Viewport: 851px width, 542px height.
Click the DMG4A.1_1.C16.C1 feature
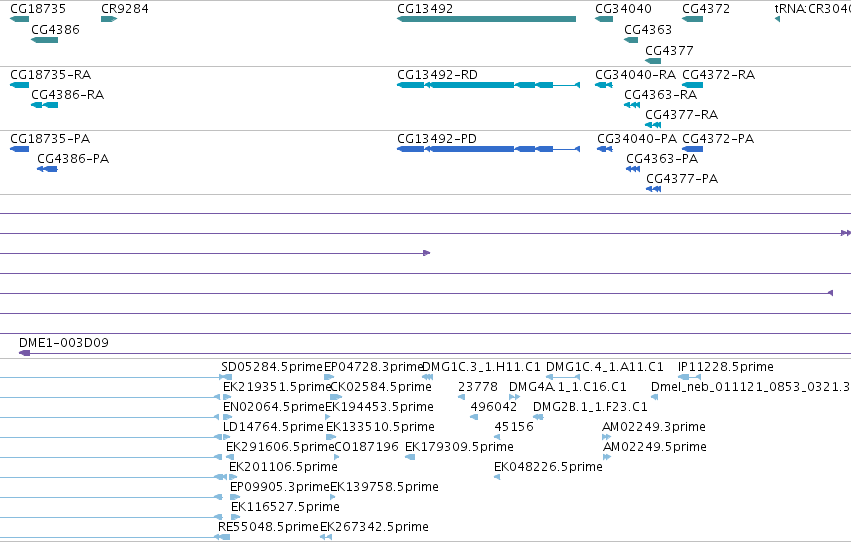pyautogui.click(x=515, y=397)
